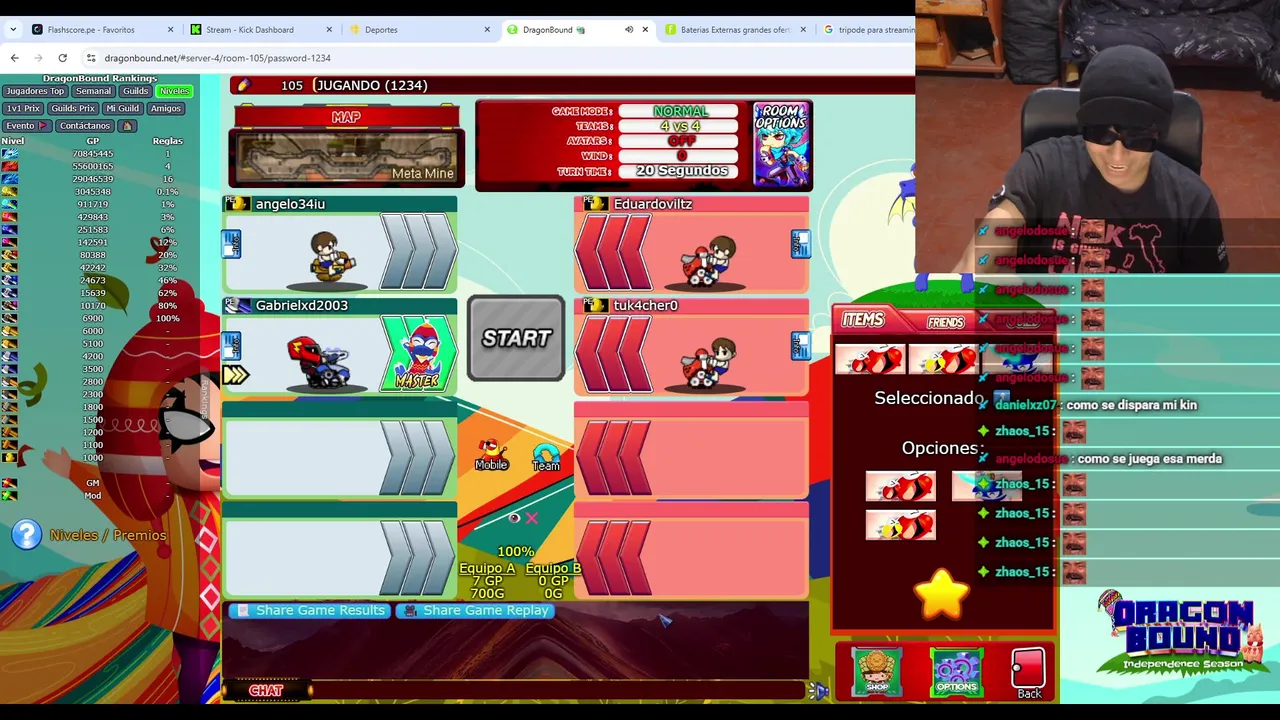This screenshot has height=720, width=1280.
Task: Mute the DragonBound tab audio icon
Action: click(x=629, y=30)
